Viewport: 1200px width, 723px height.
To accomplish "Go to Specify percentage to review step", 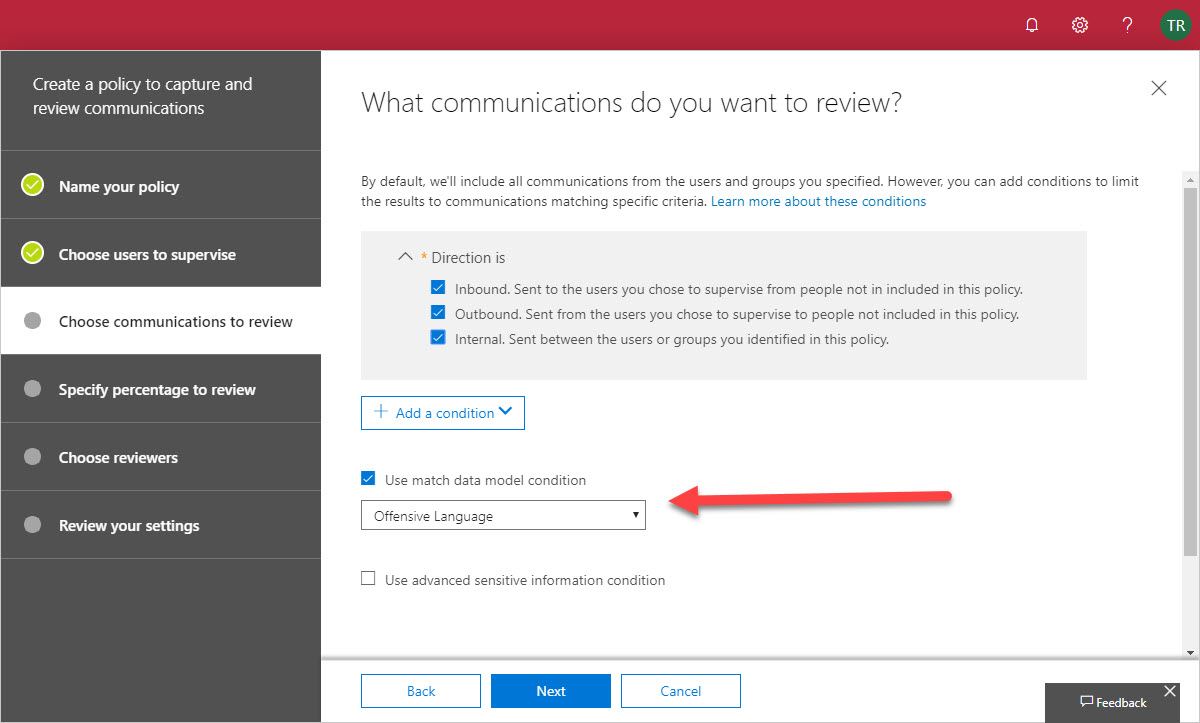I will [x=157, y=390].
